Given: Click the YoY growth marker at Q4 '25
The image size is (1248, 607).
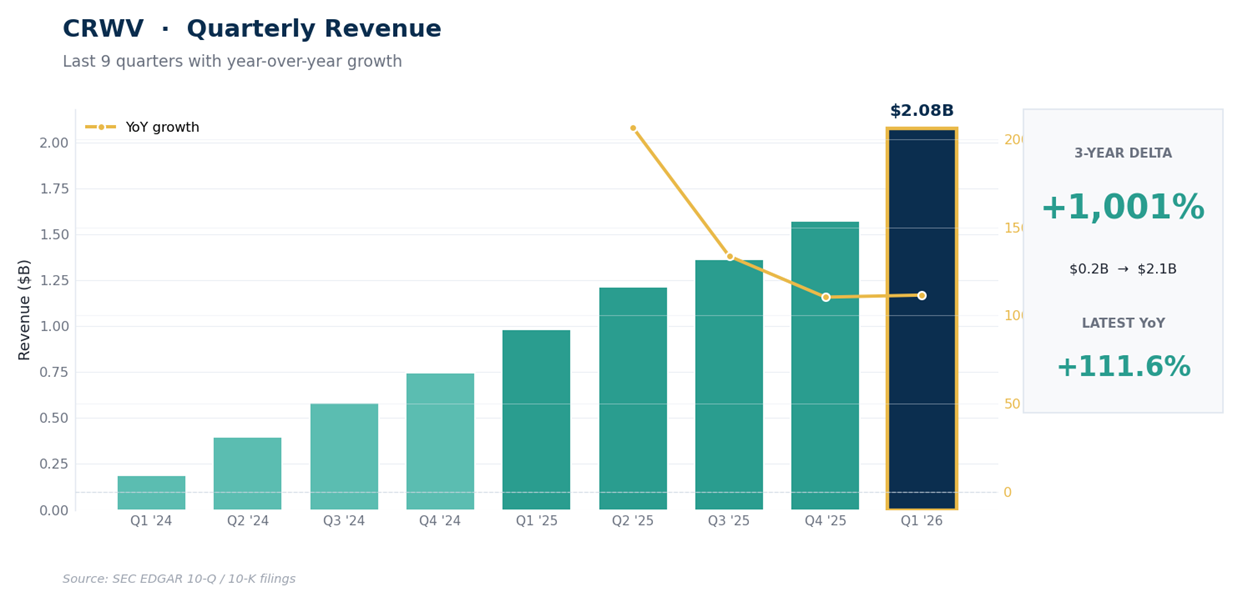Looking at the screenshot, I should pyautogui.click(x=825, y=297).
